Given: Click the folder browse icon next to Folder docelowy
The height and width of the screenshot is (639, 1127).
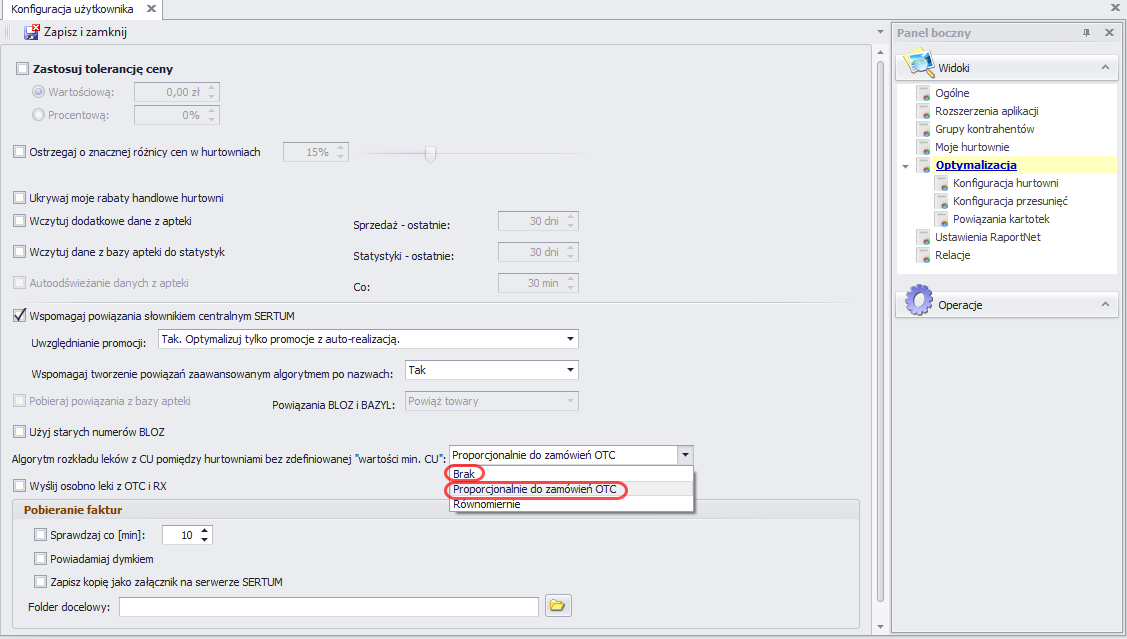Looking at the screenshot, I should (558, 606).
